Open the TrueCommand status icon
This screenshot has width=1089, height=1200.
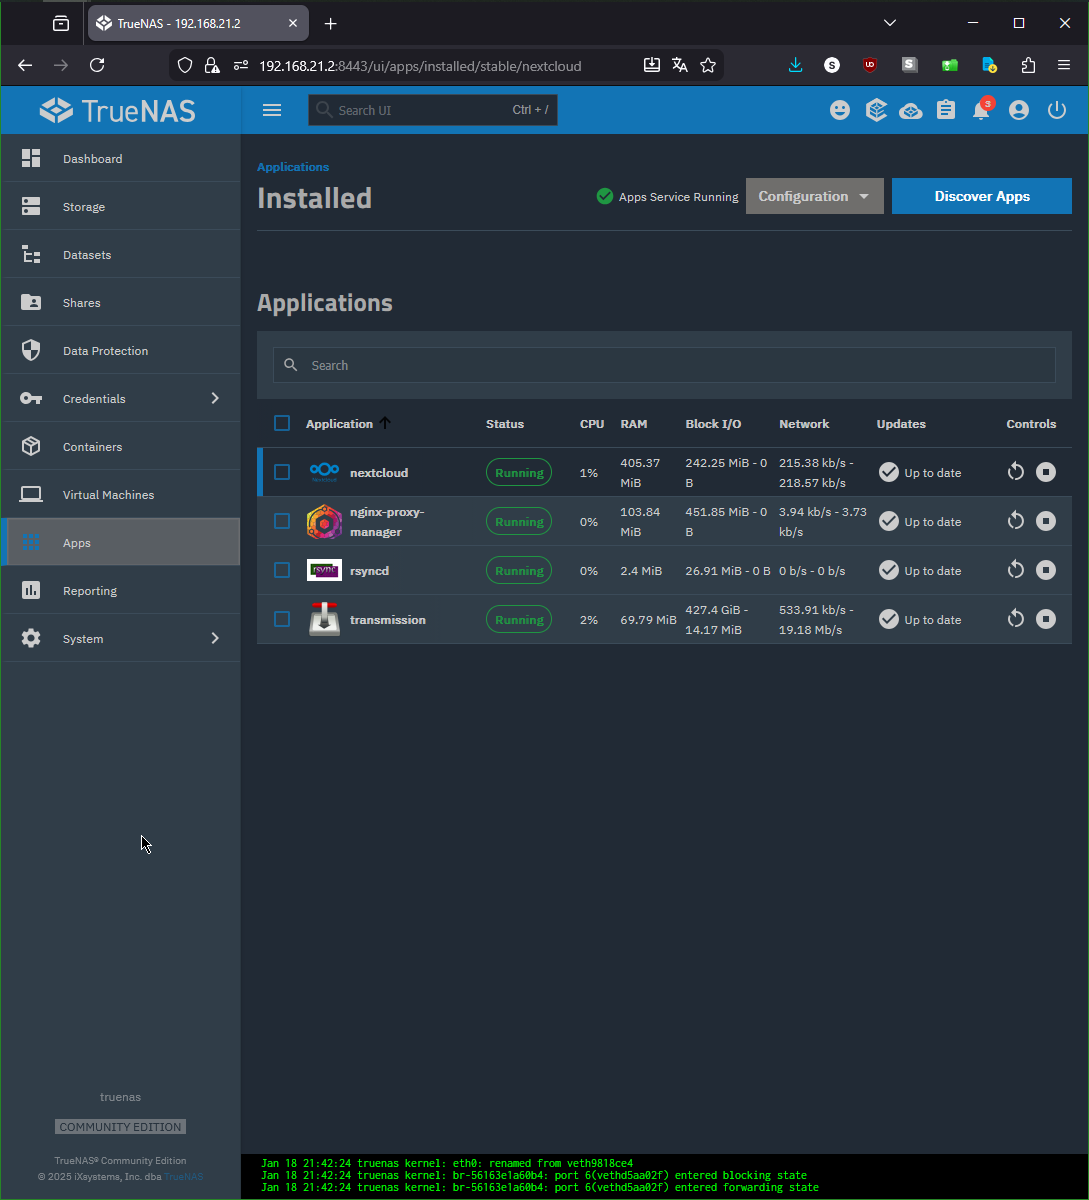click(x=876, y=110)
